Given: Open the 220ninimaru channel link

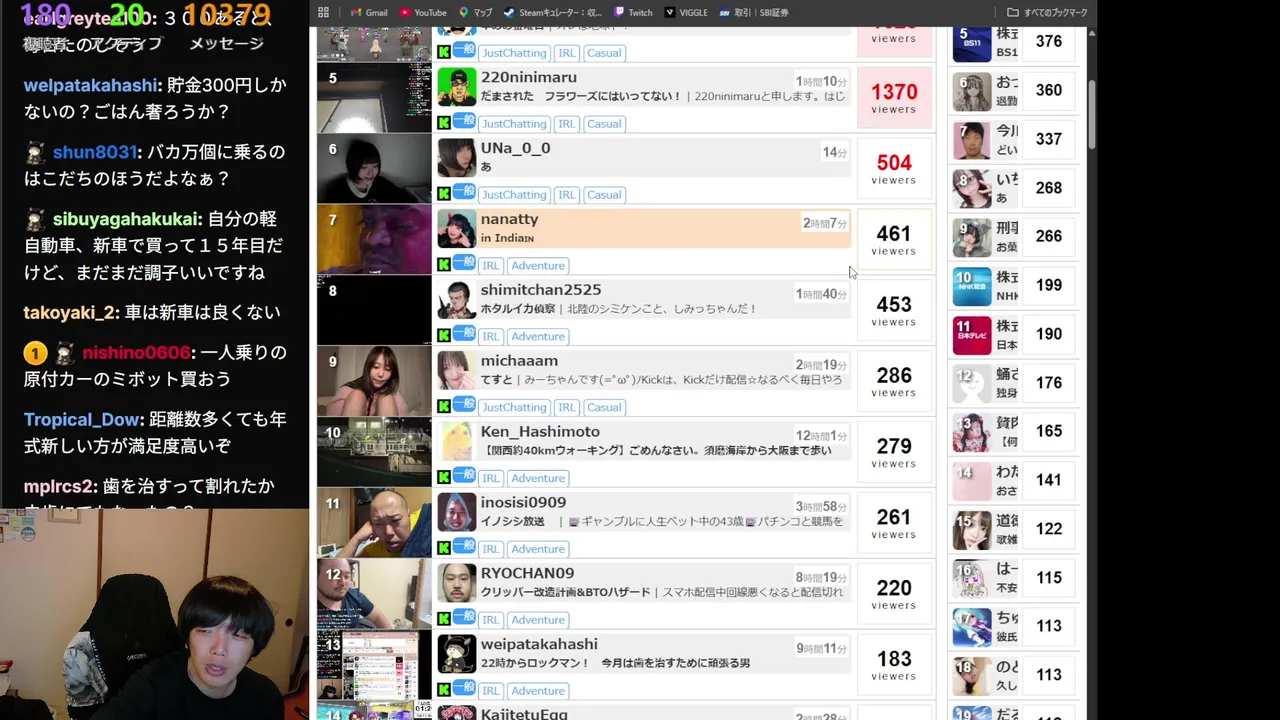Looking at the screenshot, I should (x=528, y=77).
